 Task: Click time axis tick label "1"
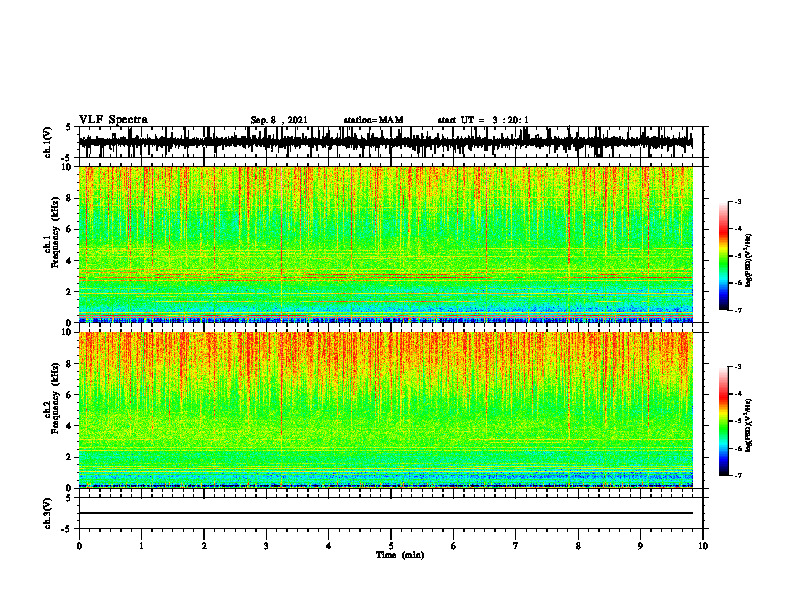pos(141,546)
